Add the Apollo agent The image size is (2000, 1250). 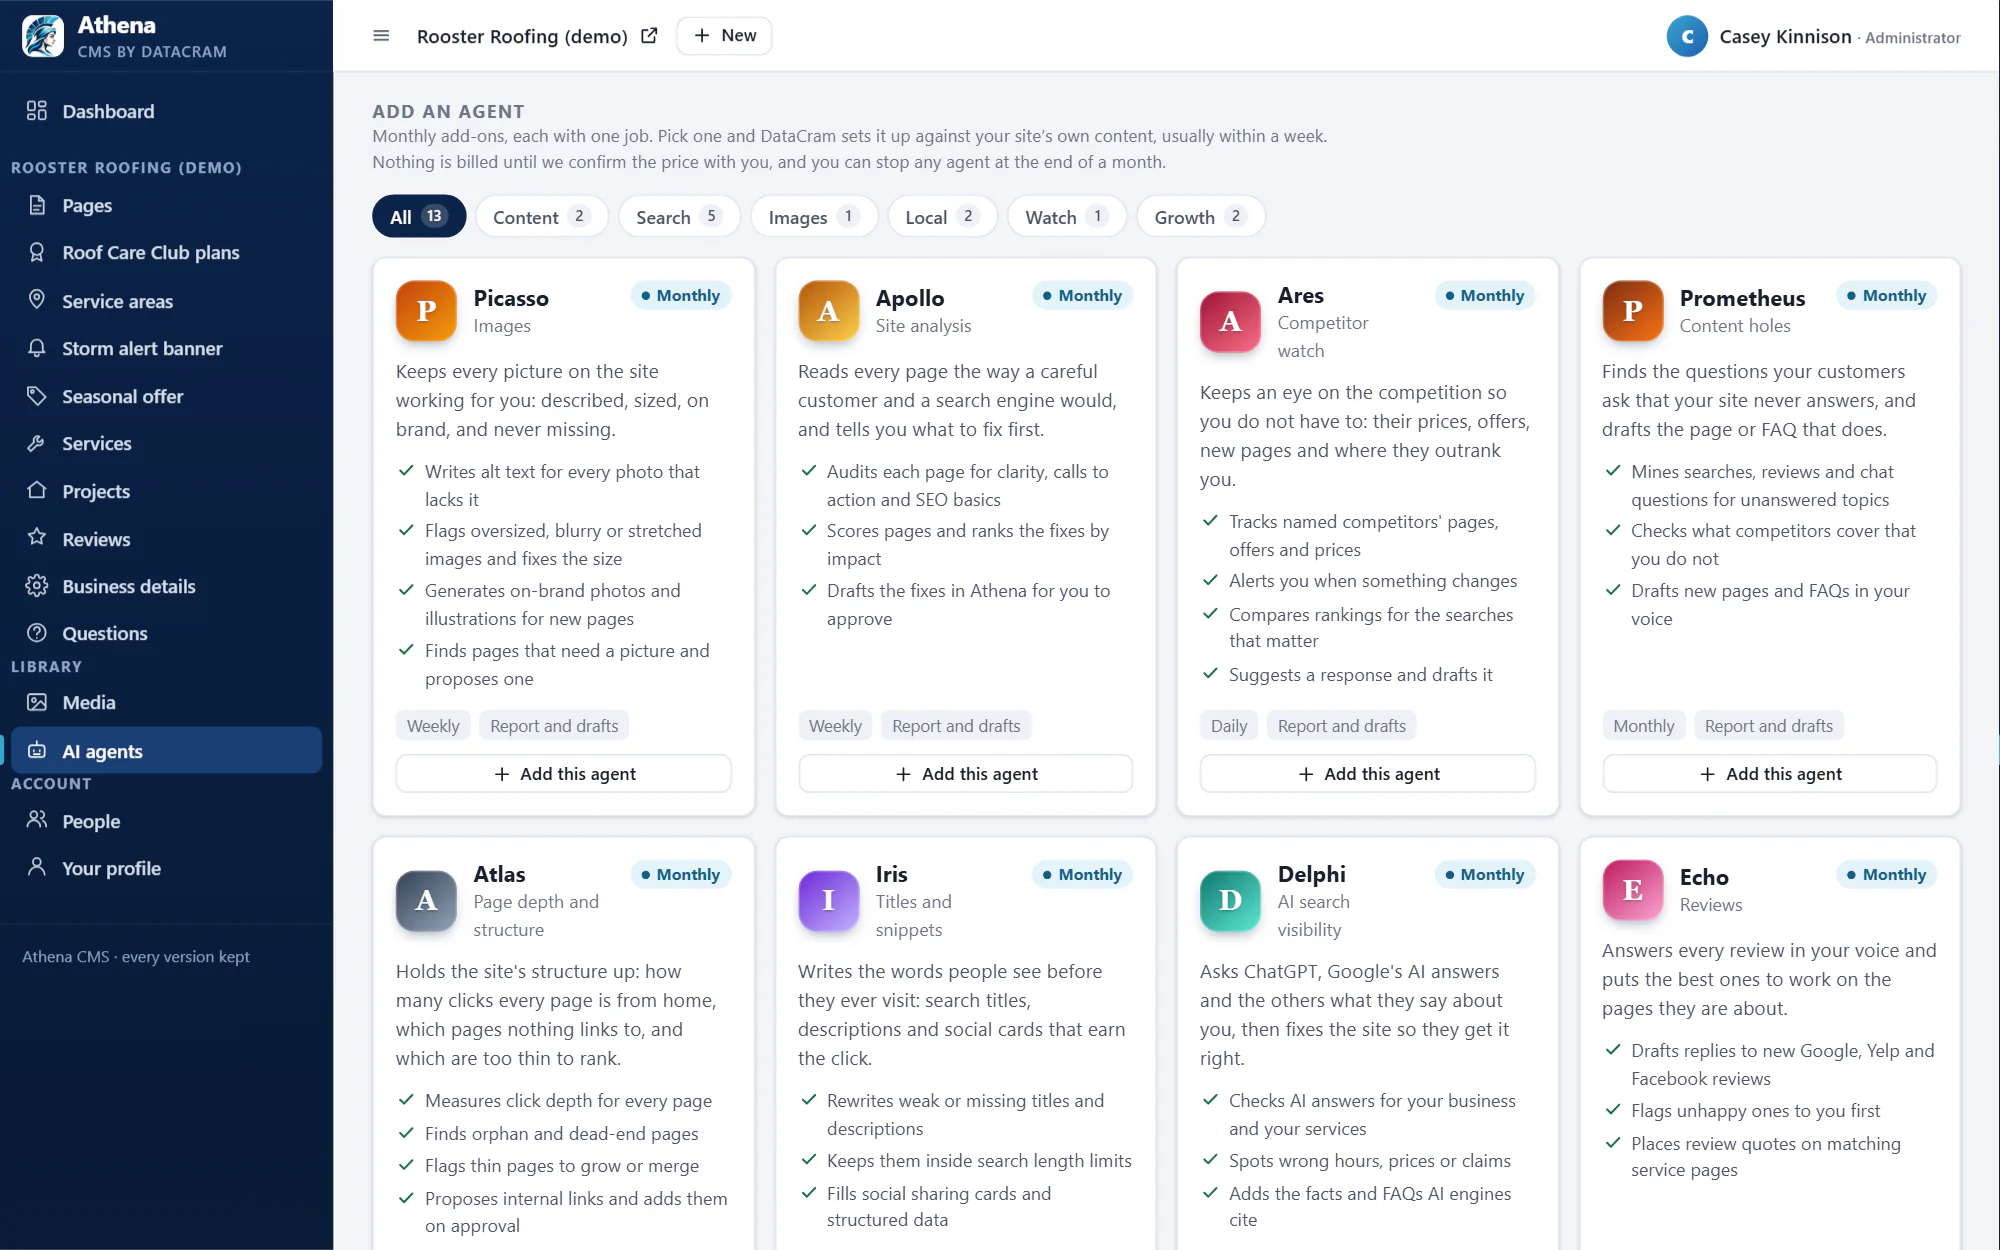[x=965, y=773]
